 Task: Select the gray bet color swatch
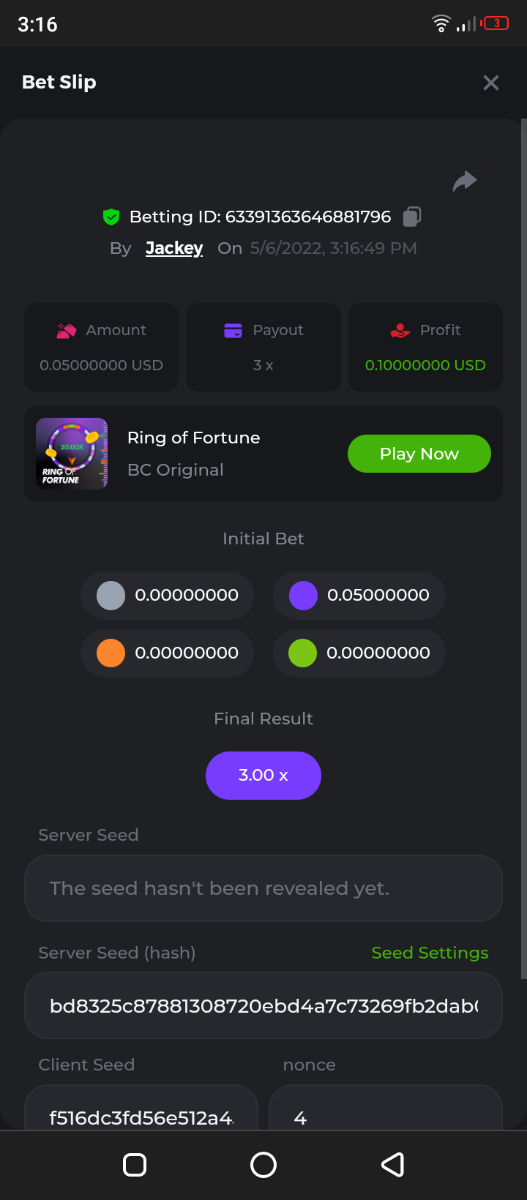(x=110, y=596)
